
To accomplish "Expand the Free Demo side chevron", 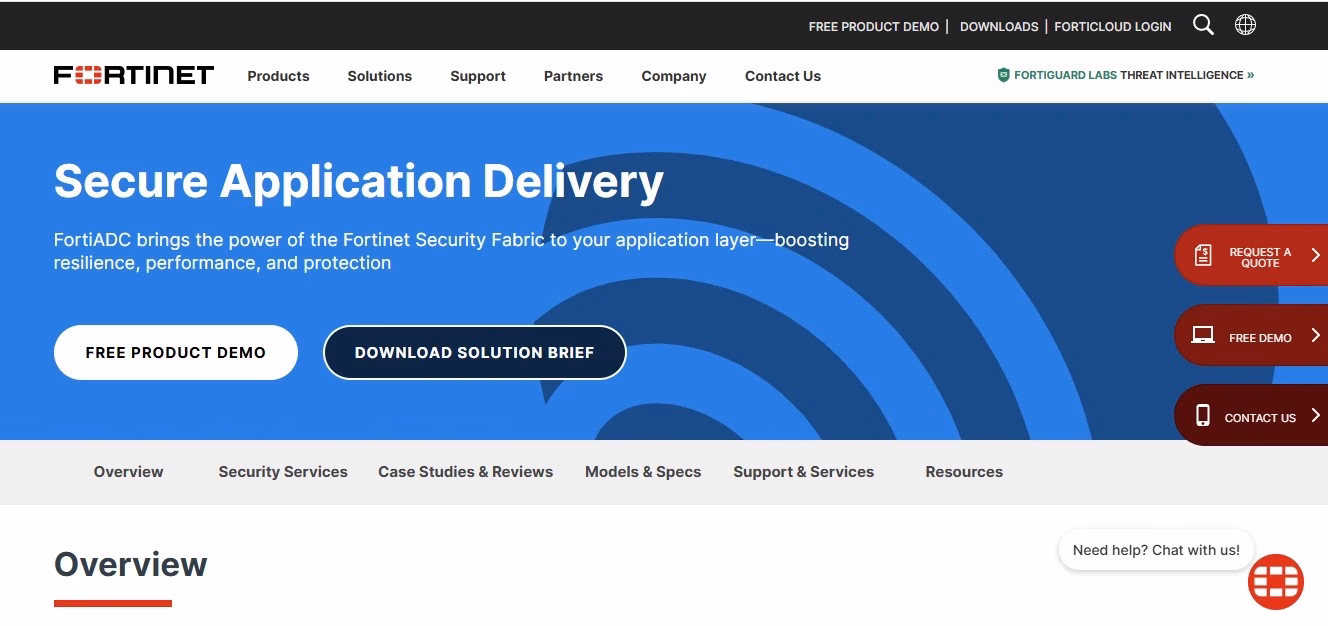I will [x=1315, y=336].
